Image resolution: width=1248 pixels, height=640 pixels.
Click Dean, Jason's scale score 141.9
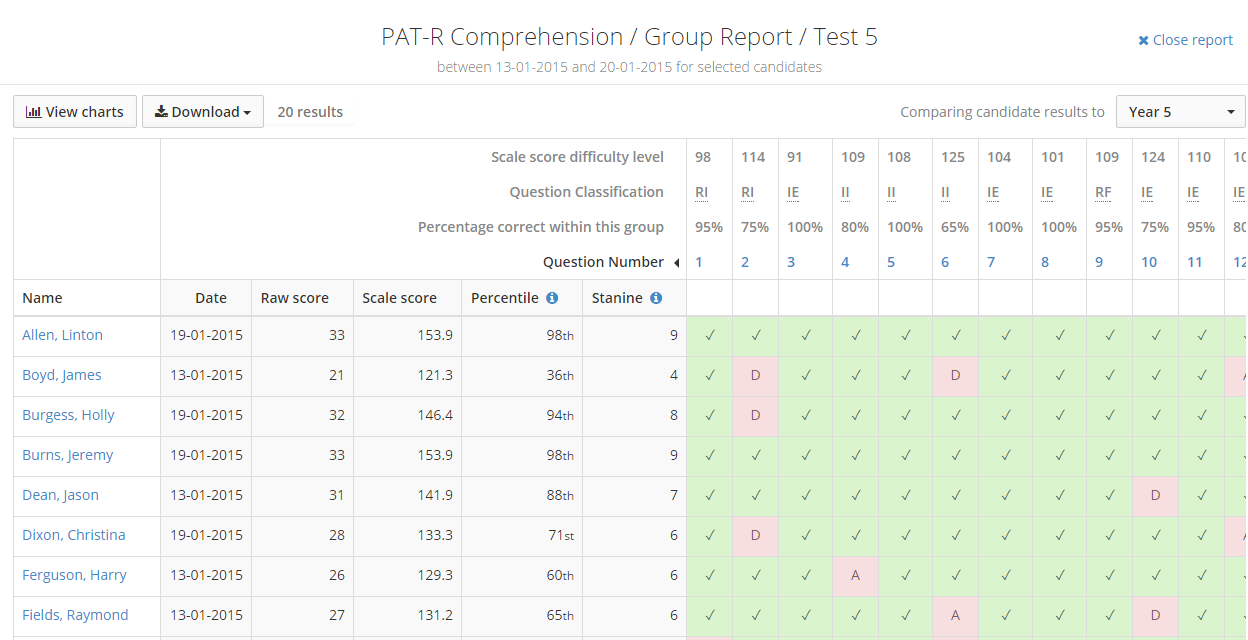[435, 495]
